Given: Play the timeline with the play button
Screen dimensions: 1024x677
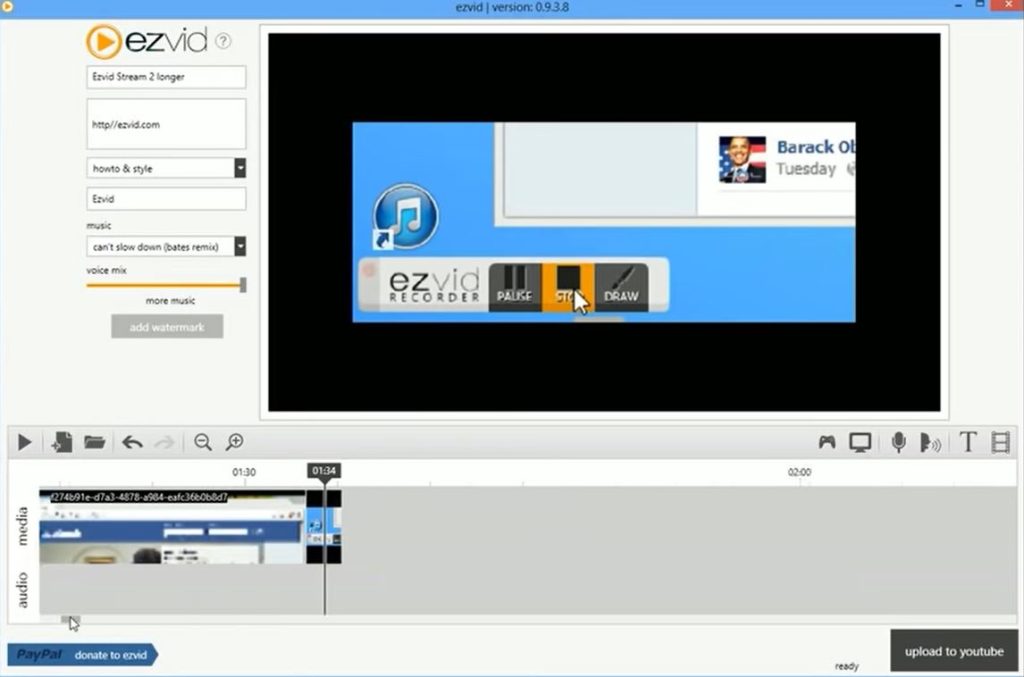Looking at the screenshot, I should pyautogui.click(x=25, y=442).
